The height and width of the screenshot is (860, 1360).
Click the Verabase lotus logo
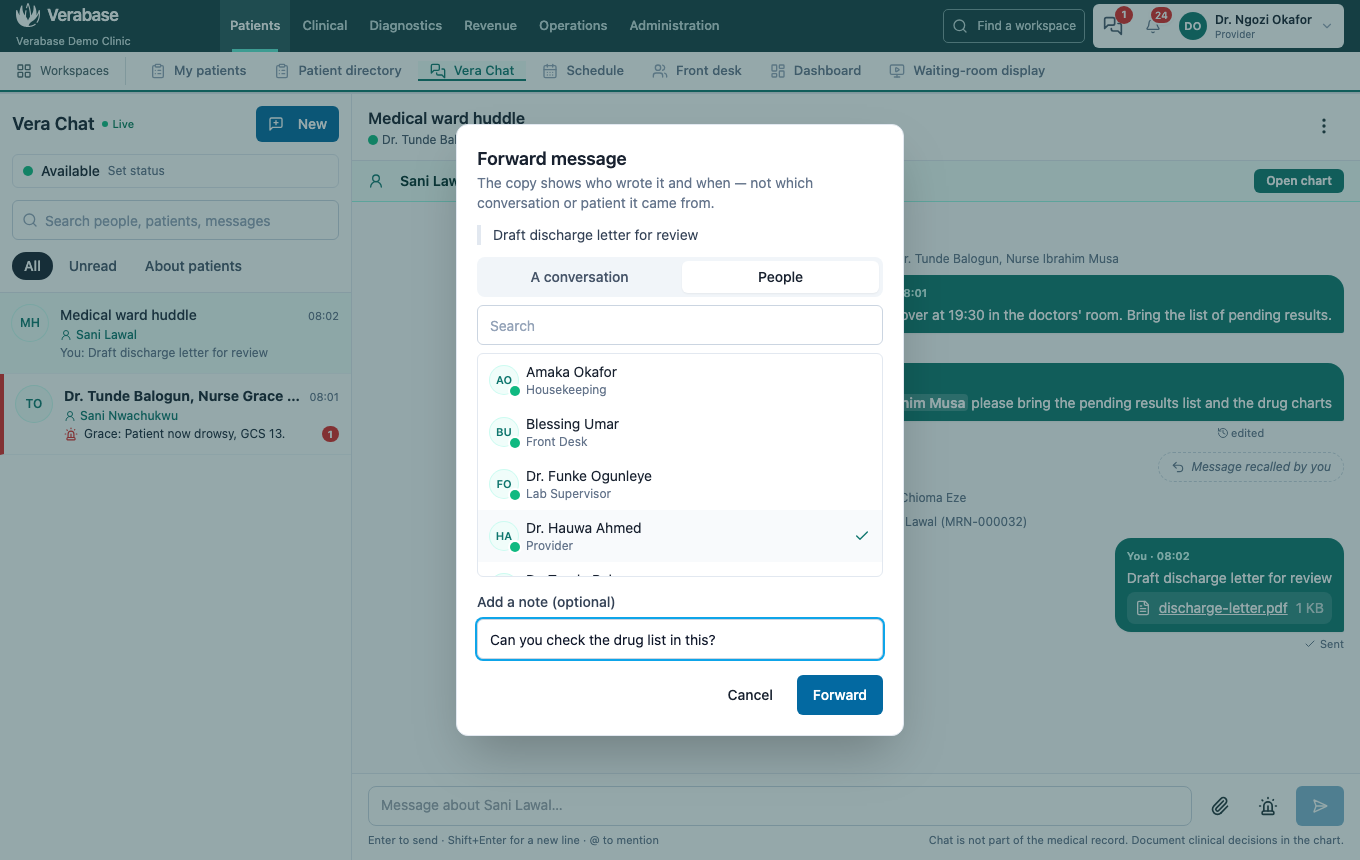pos(28,16)
